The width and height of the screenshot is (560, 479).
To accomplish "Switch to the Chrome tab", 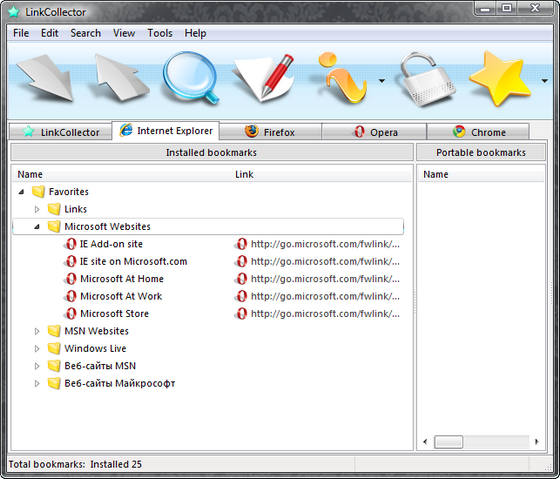I will [x=478, y=132].
